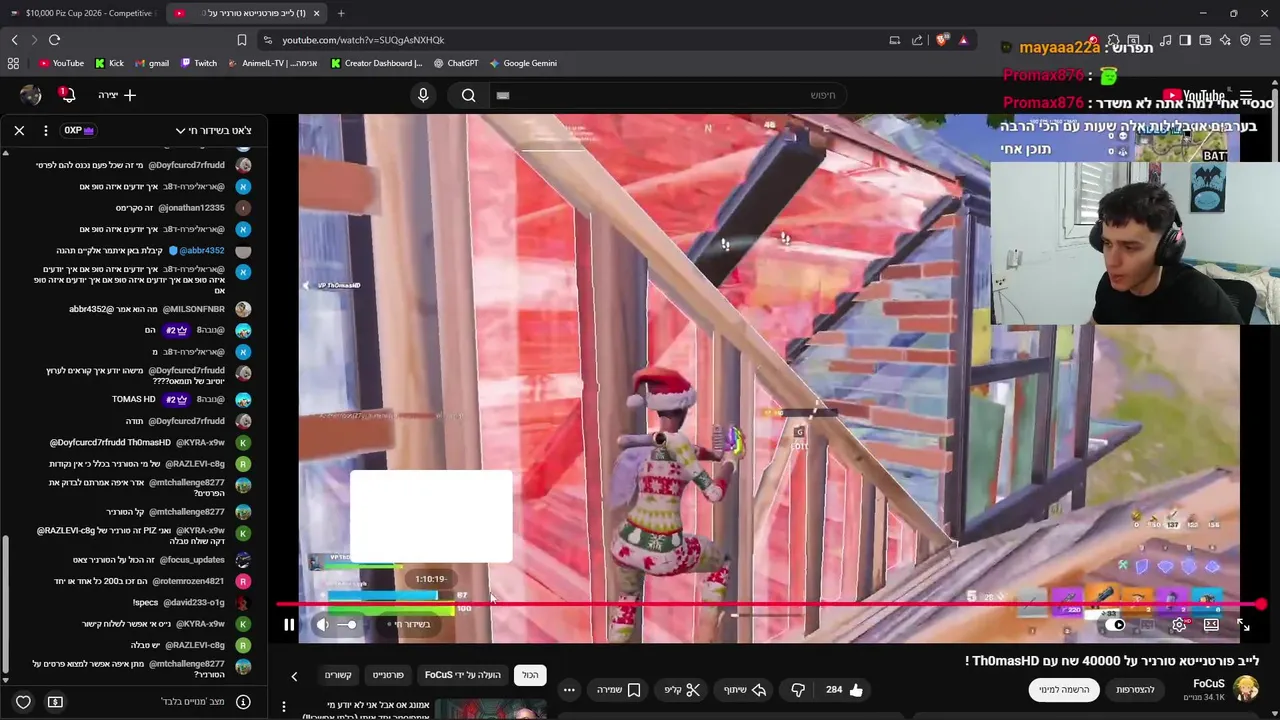Image resolution: width=1280 pixels, height=720 pixels.
Task: Open live chat three-dot options menu
Action: [46, 130]
